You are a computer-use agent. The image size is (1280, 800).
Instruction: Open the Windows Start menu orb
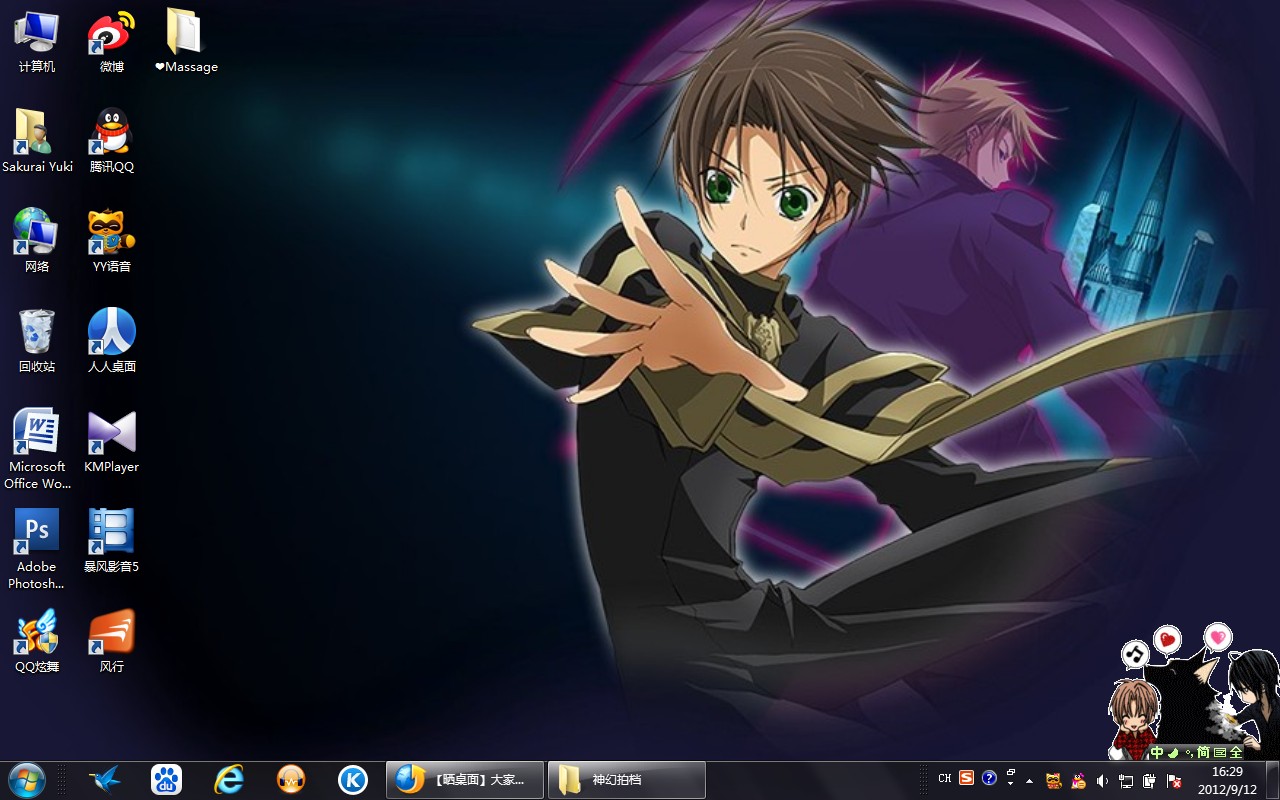click(x=27, y=780)
